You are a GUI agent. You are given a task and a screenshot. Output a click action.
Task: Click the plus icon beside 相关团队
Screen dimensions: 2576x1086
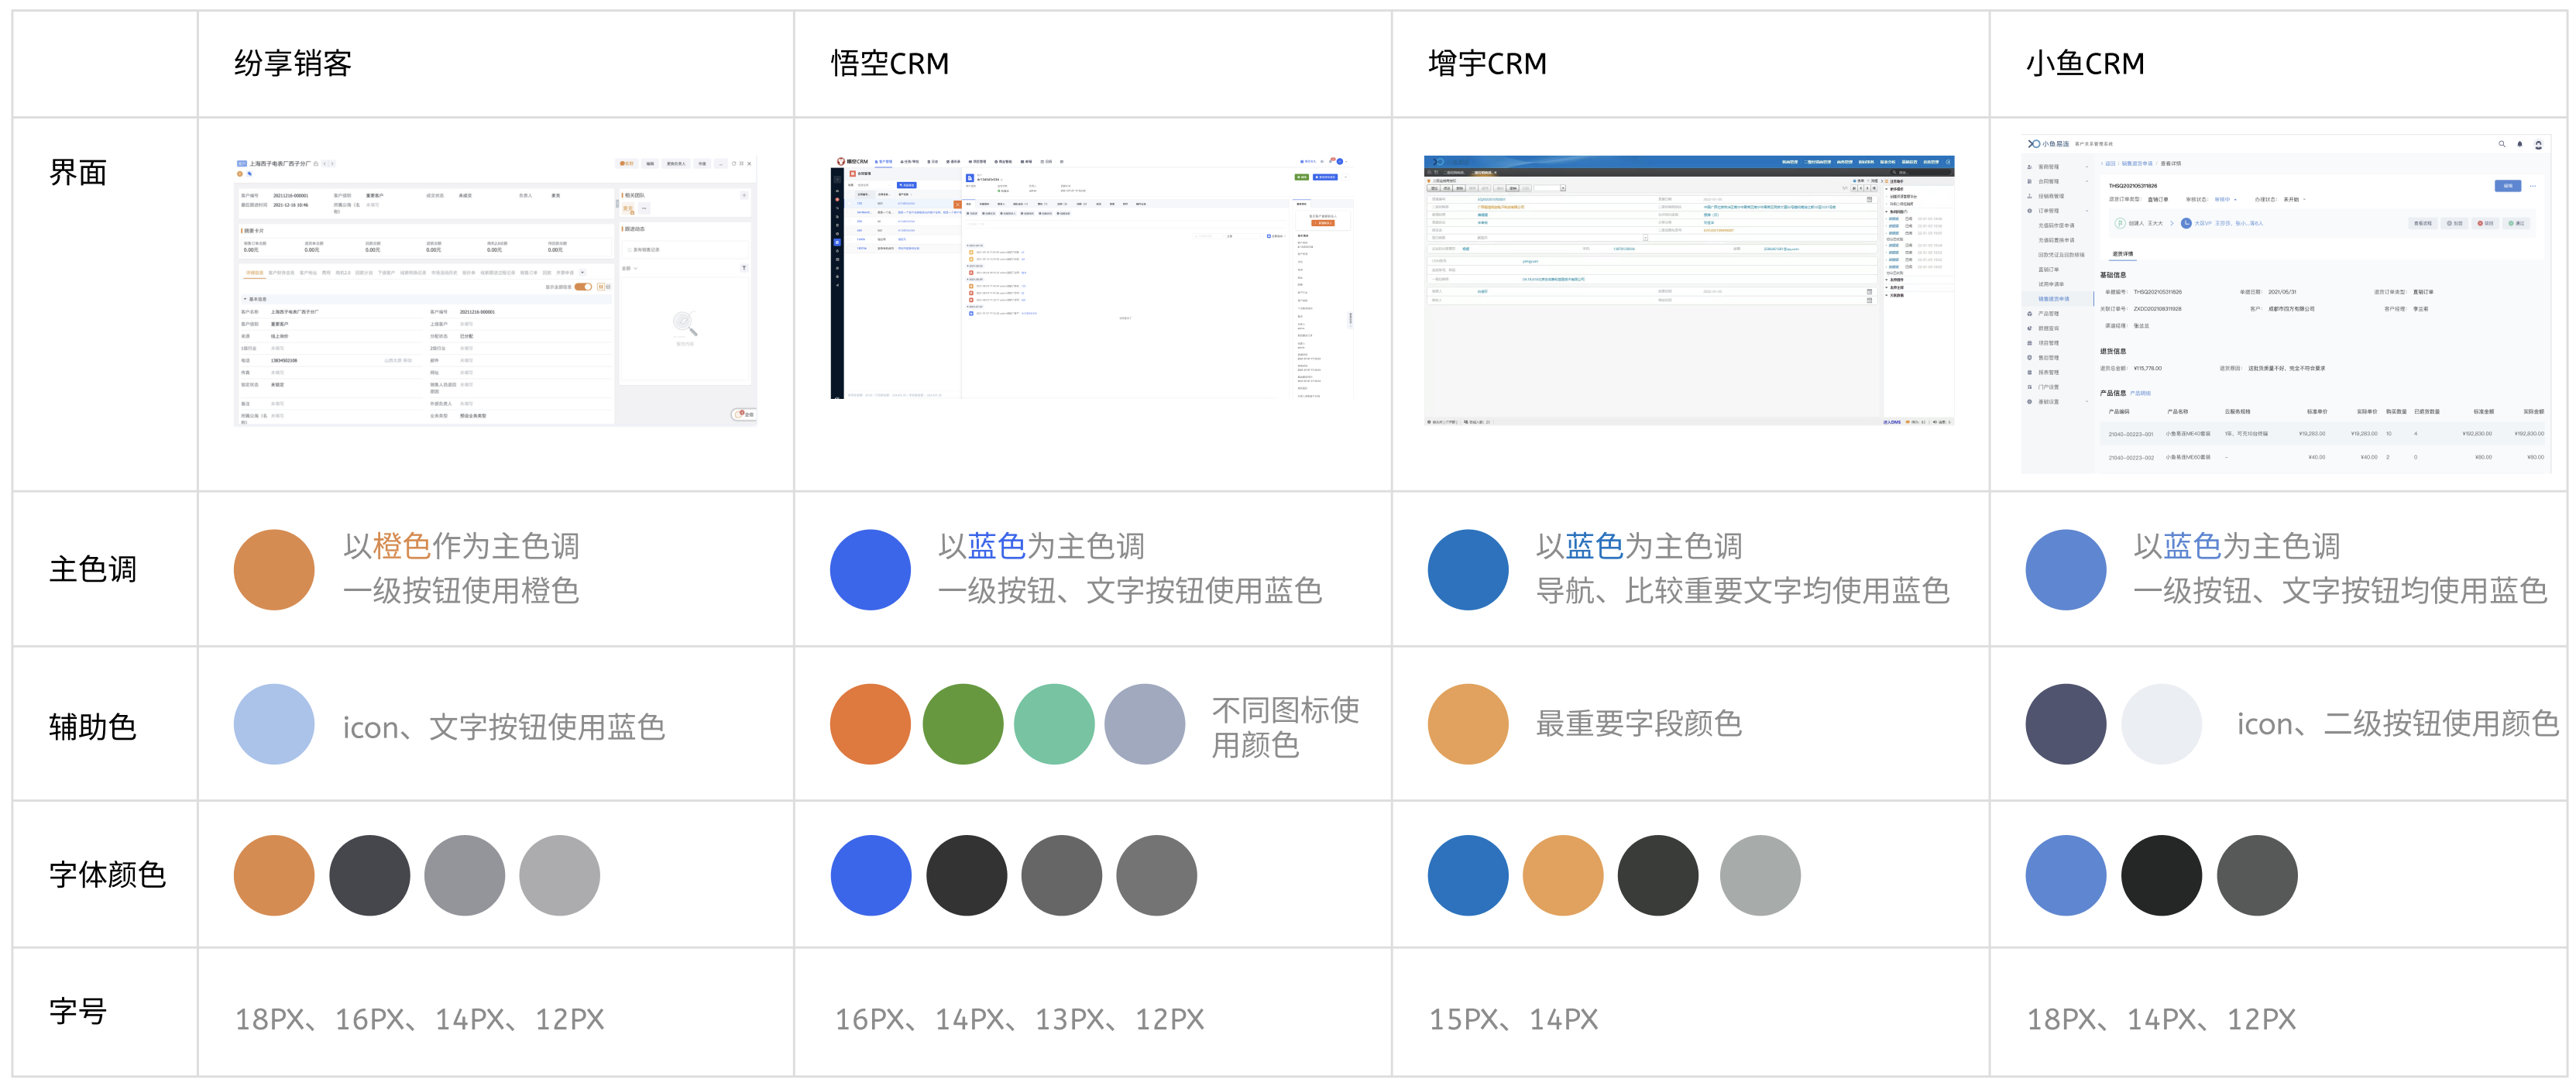tap(744, 195)
